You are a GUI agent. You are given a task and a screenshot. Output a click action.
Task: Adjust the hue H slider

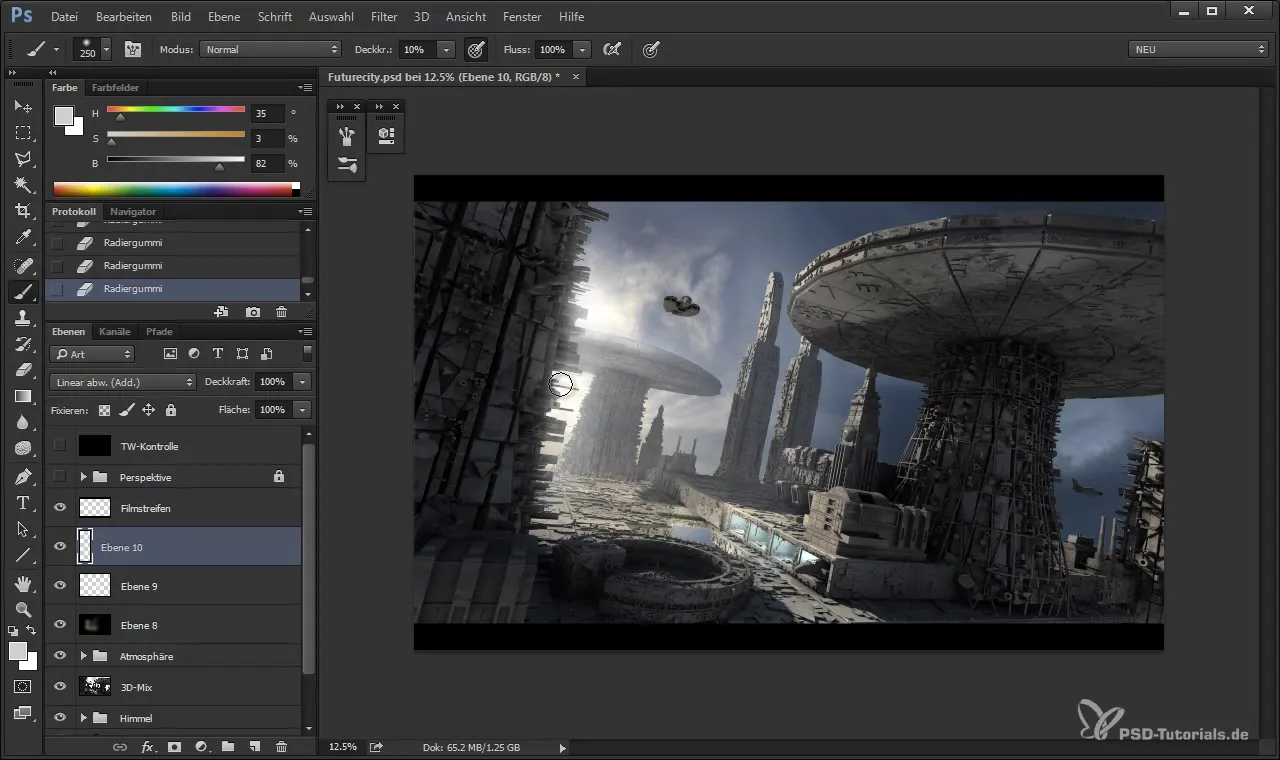[120, 116]
